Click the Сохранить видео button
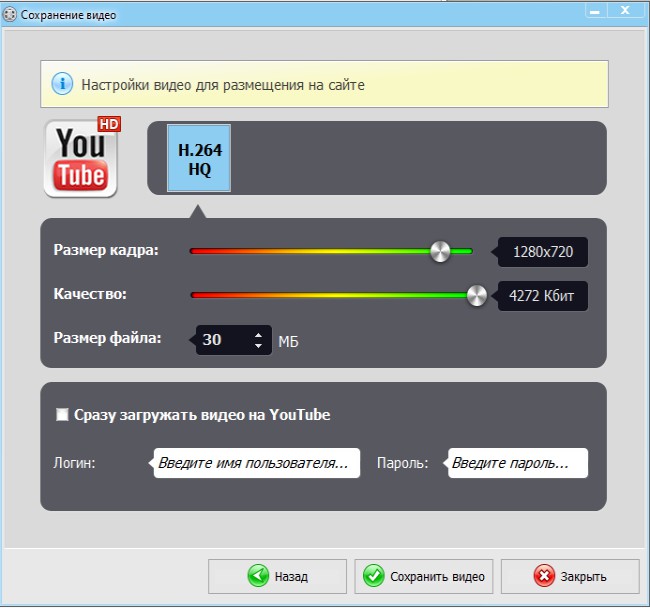650x608 pixels. coord(424,576)
